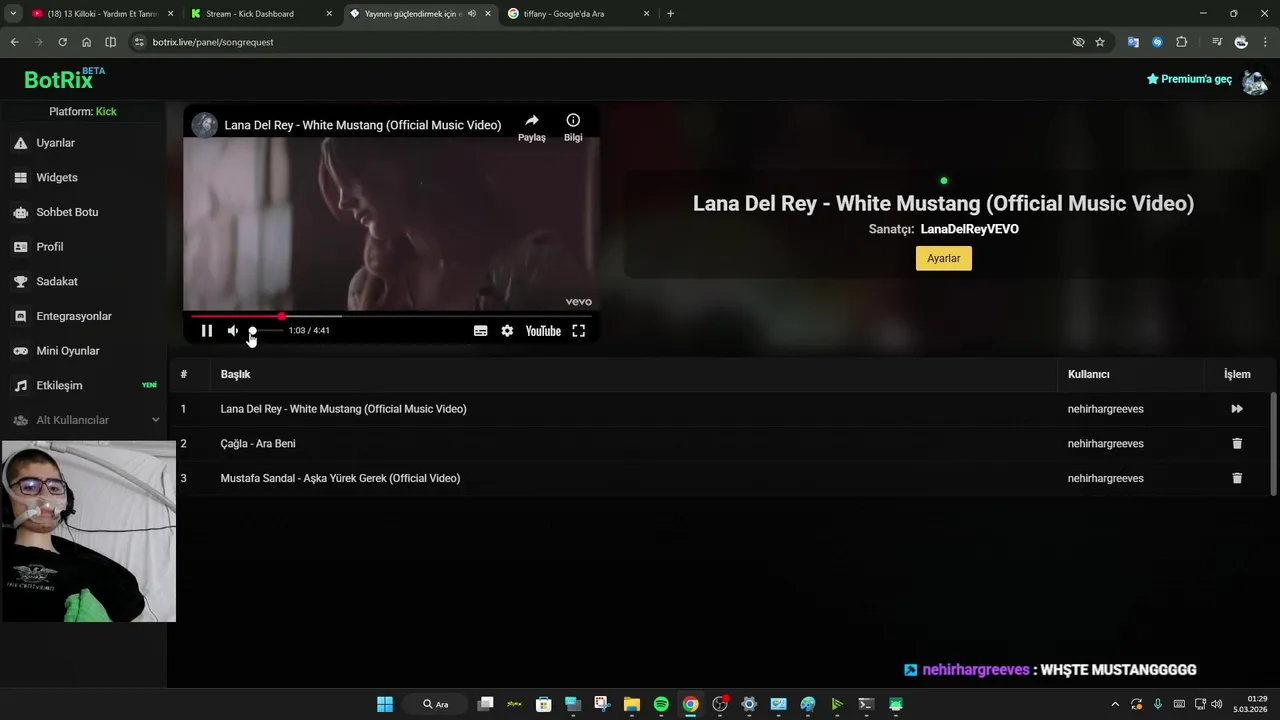Viewport: 1280px width, 720px height.
Task: Click the channel avatar in video header
Action: tap(204, 125)
